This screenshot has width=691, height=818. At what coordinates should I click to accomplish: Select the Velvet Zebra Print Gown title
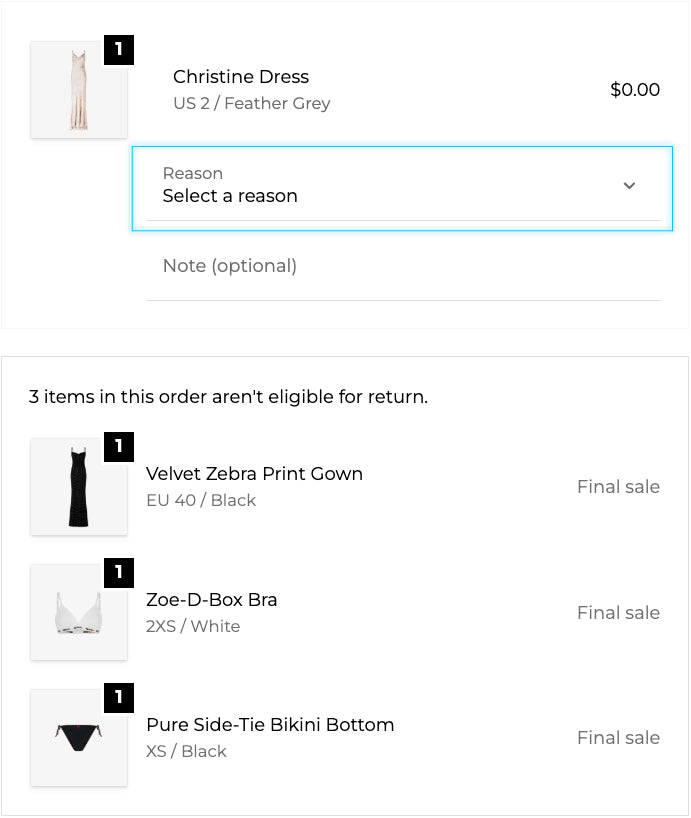[x=254, y=474]
